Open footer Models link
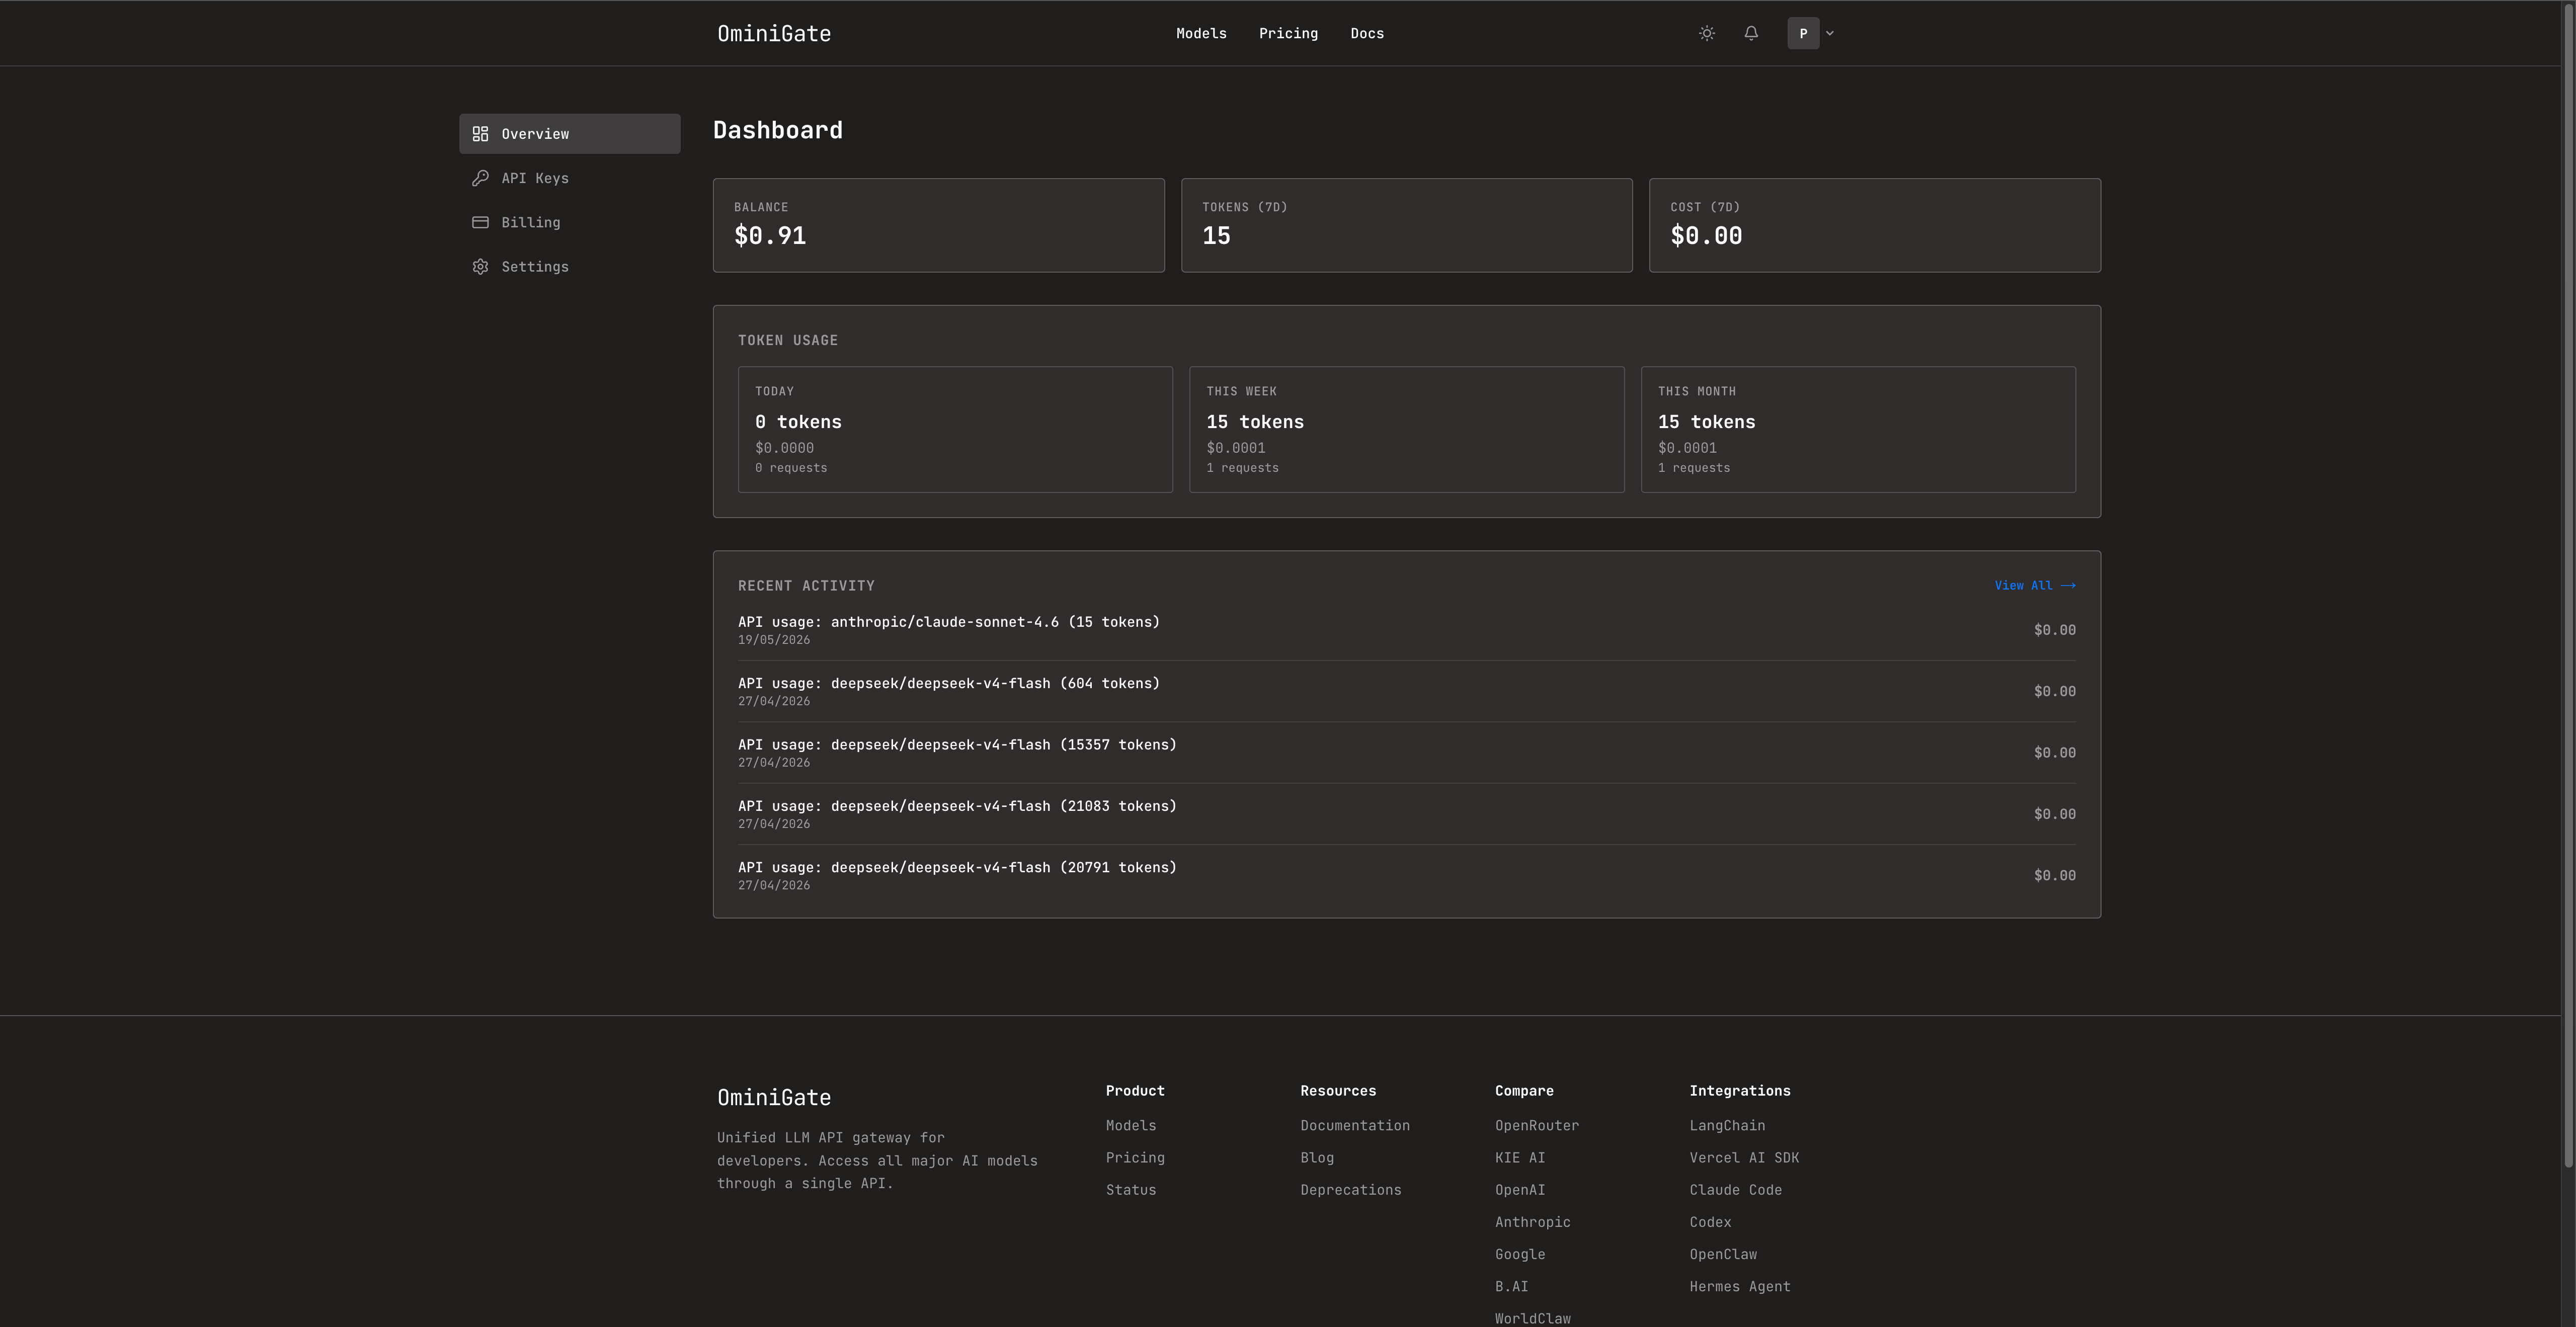The height and width of the screenshot is (1327, 2576). click(1131, 1126)
